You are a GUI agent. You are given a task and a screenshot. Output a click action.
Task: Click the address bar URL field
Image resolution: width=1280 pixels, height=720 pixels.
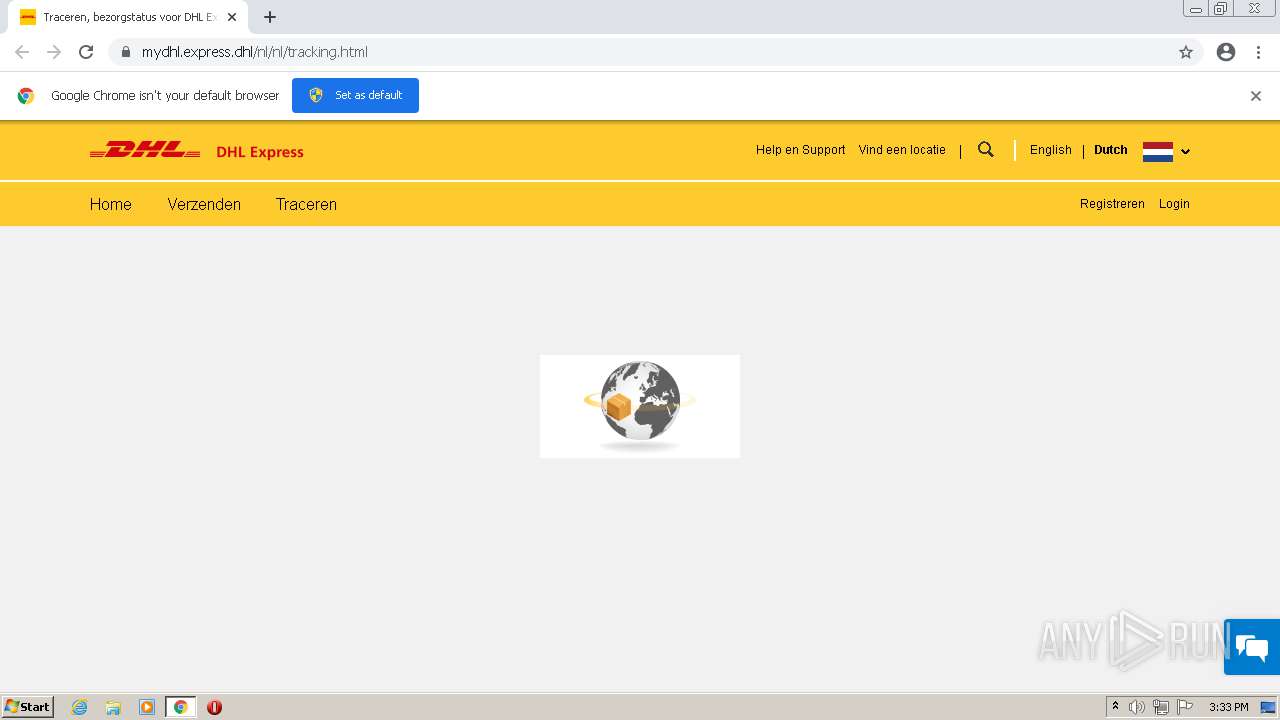click(655, 52)
